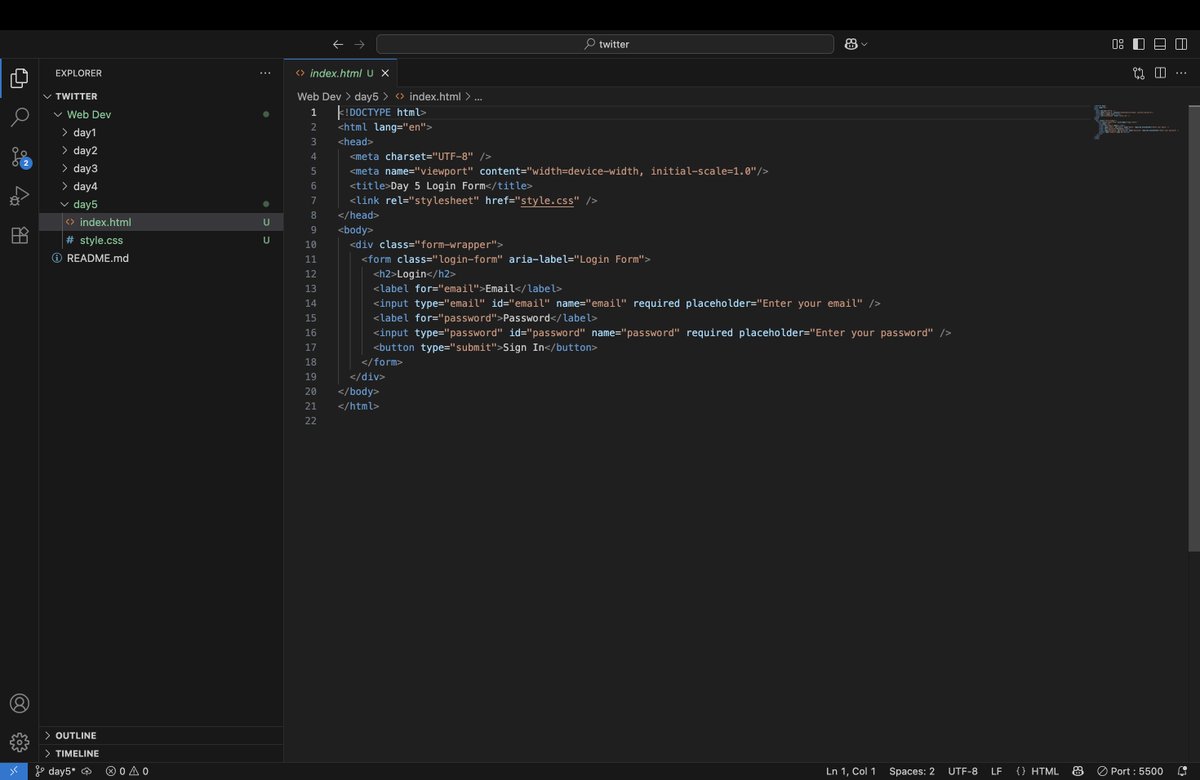Select the index.html editor tab
This screenshot has width=1200, height=780.
pyautogui.click(x=340, y=73)
